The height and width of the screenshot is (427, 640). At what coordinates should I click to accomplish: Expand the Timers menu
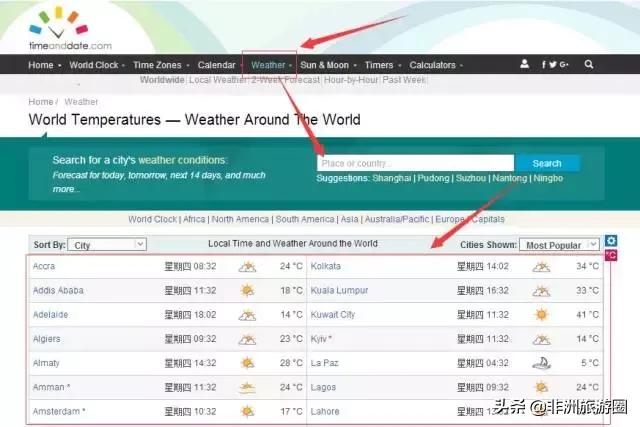coord(383,65)
